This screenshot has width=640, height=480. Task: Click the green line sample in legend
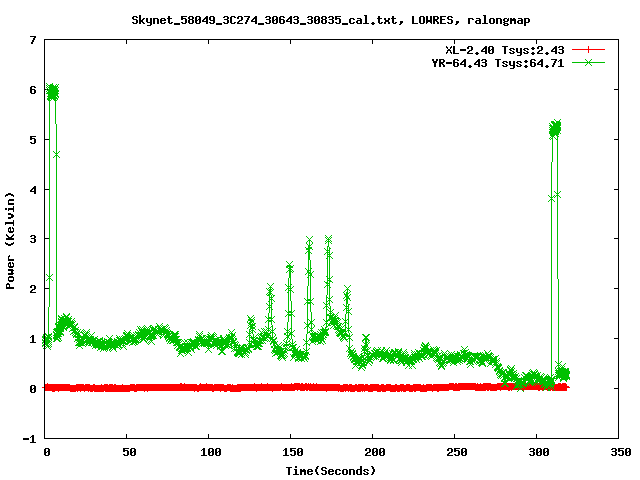coord(588,62)
